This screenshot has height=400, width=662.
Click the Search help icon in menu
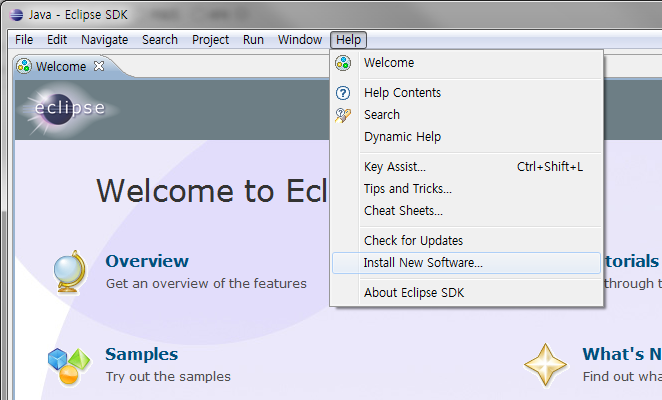(343, 115)
